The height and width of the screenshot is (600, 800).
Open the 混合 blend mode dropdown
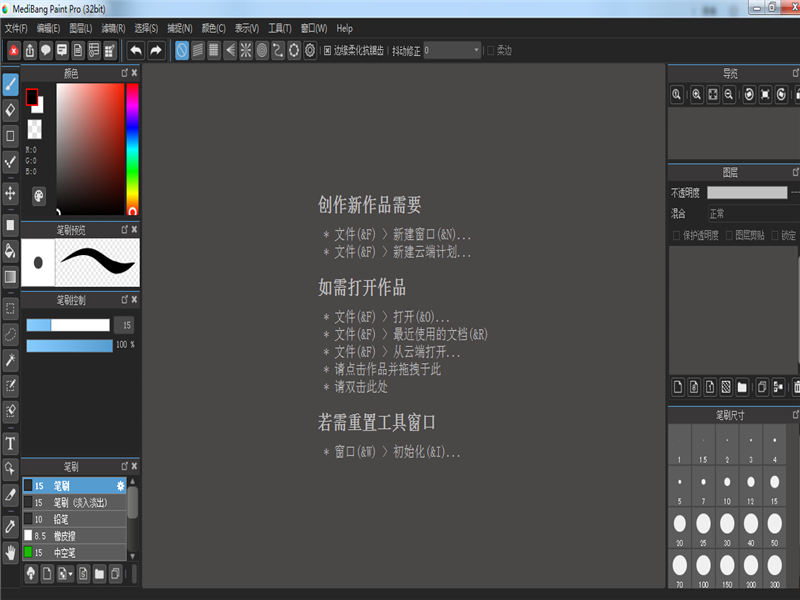753,213
